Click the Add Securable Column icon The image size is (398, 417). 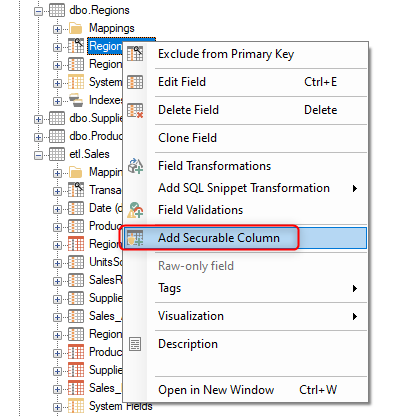135,238
